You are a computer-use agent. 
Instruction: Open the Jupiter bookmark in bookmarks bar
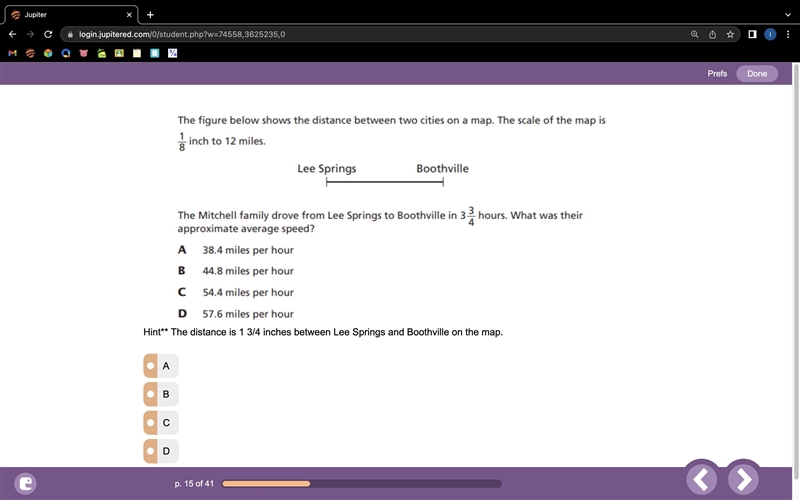30,53
